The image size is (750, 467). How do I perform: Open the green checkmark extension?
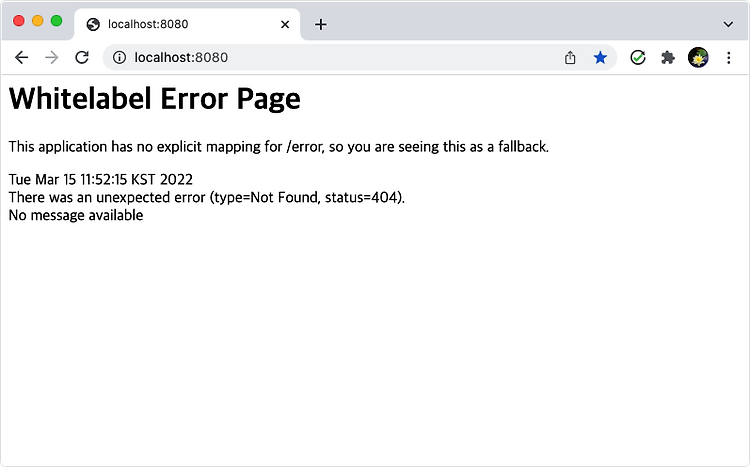638,57
